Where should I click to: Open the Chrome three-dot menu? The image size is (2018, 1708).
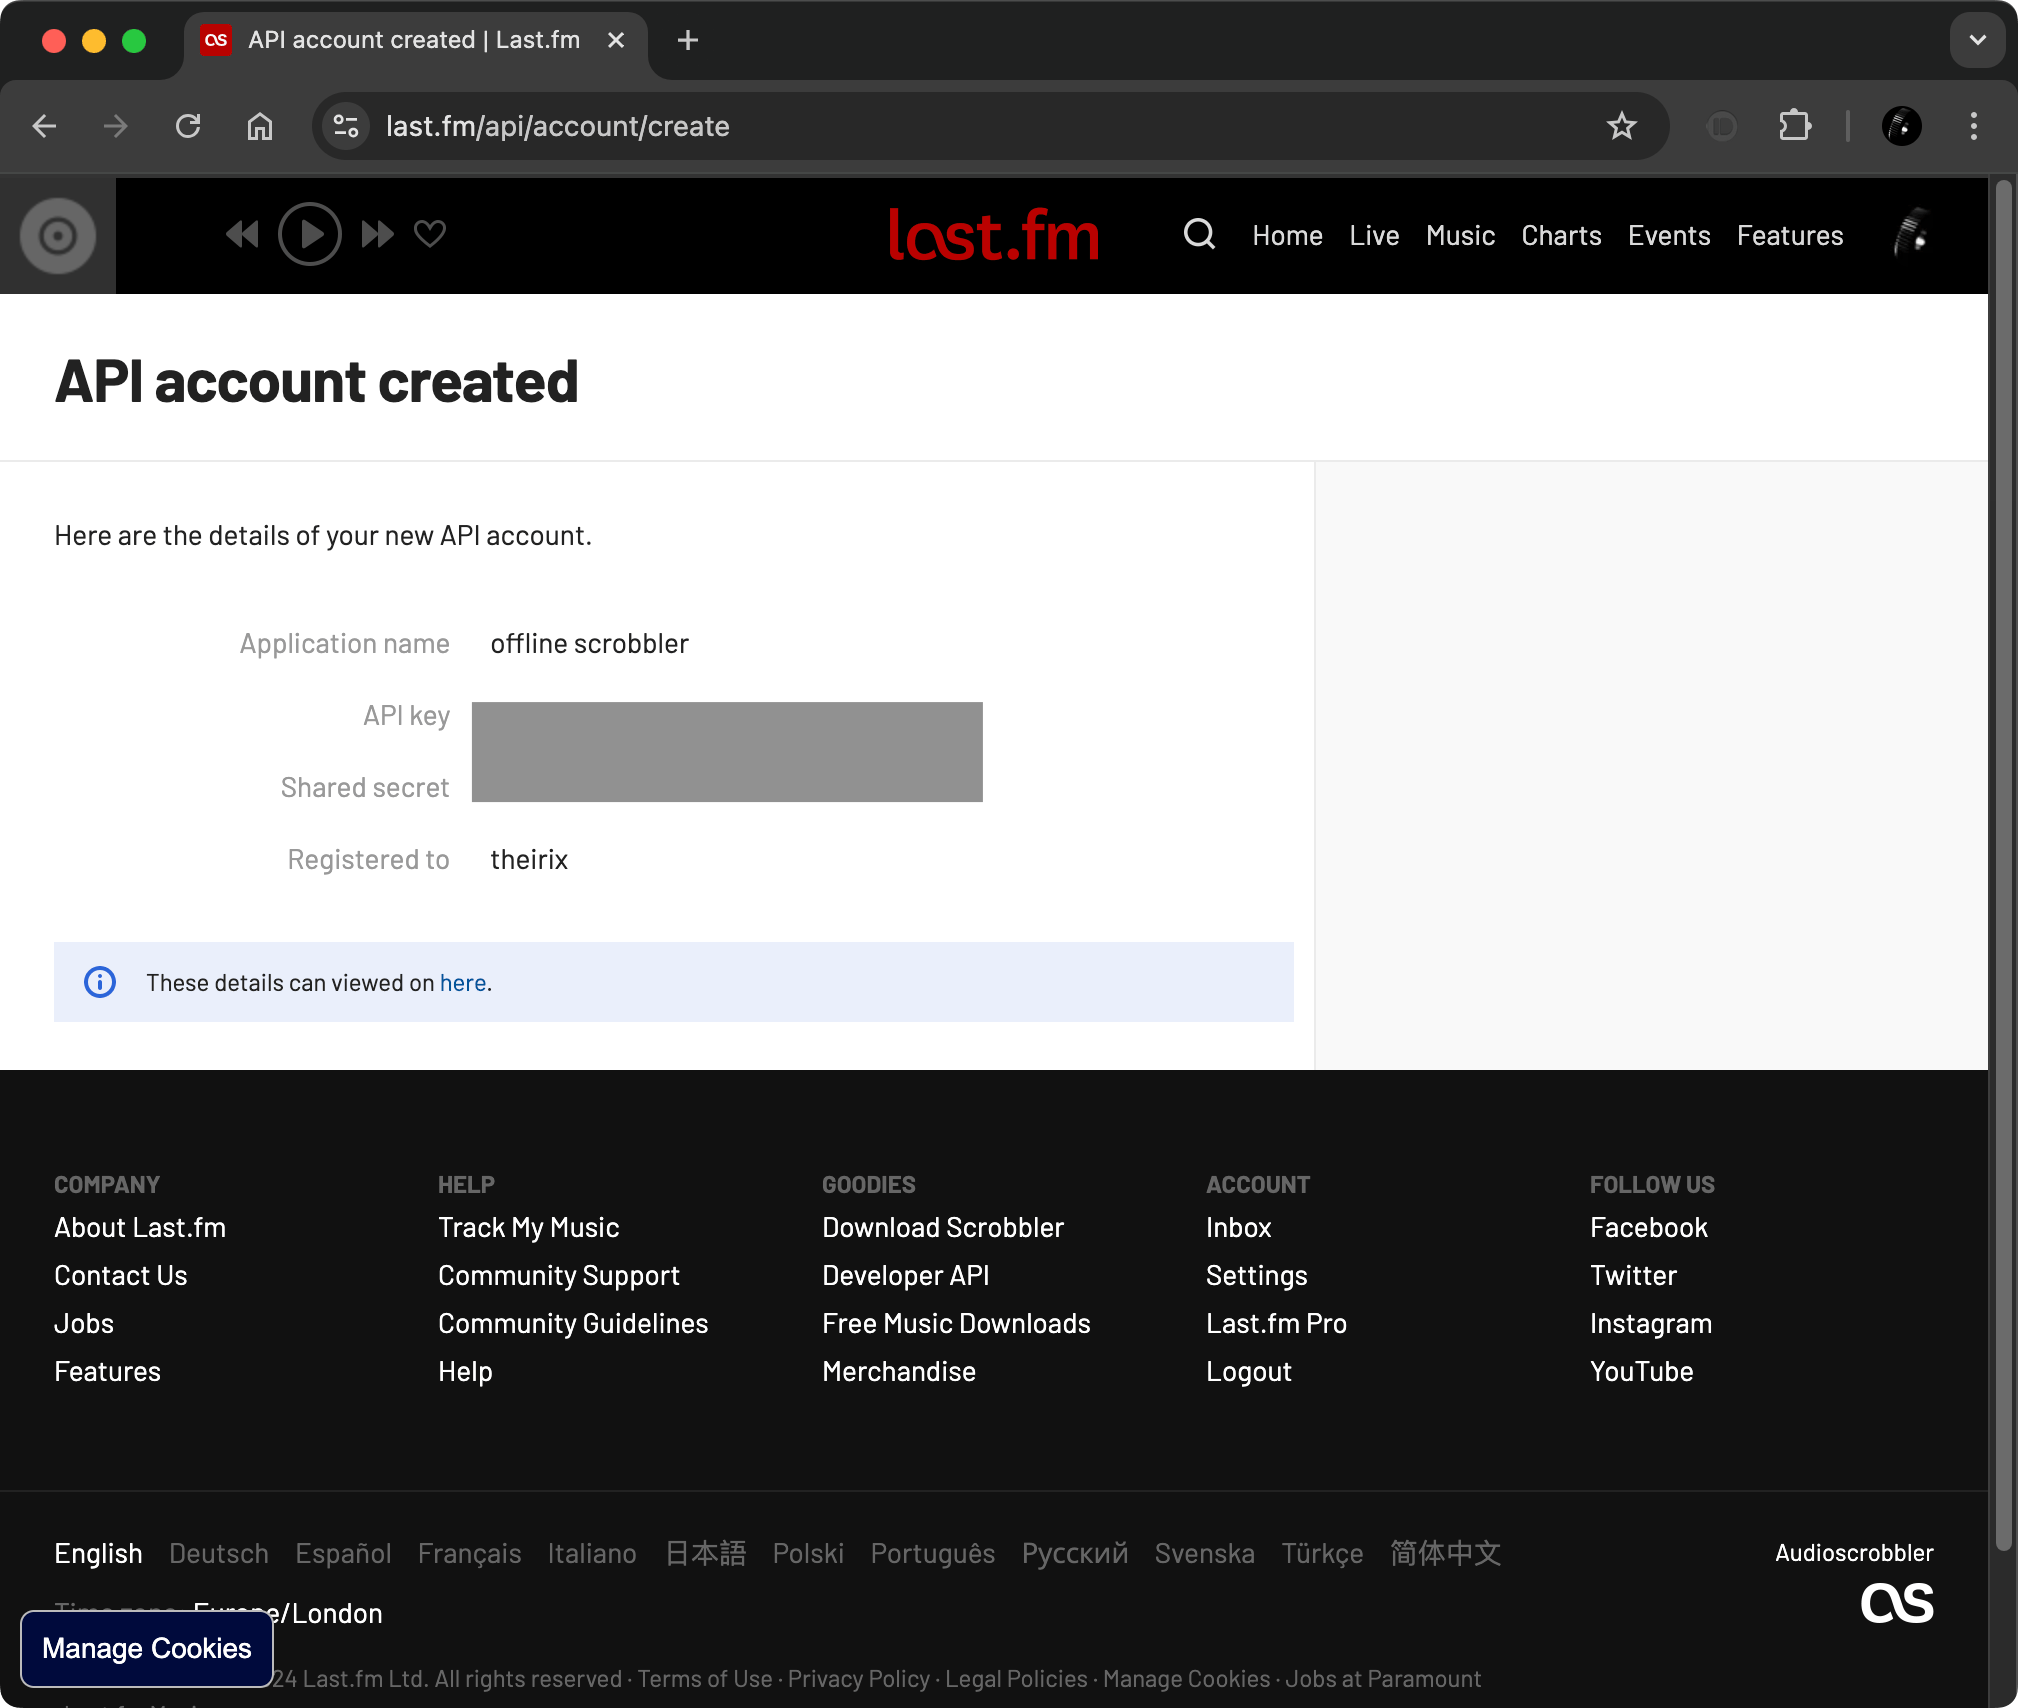pos(1972,126)
